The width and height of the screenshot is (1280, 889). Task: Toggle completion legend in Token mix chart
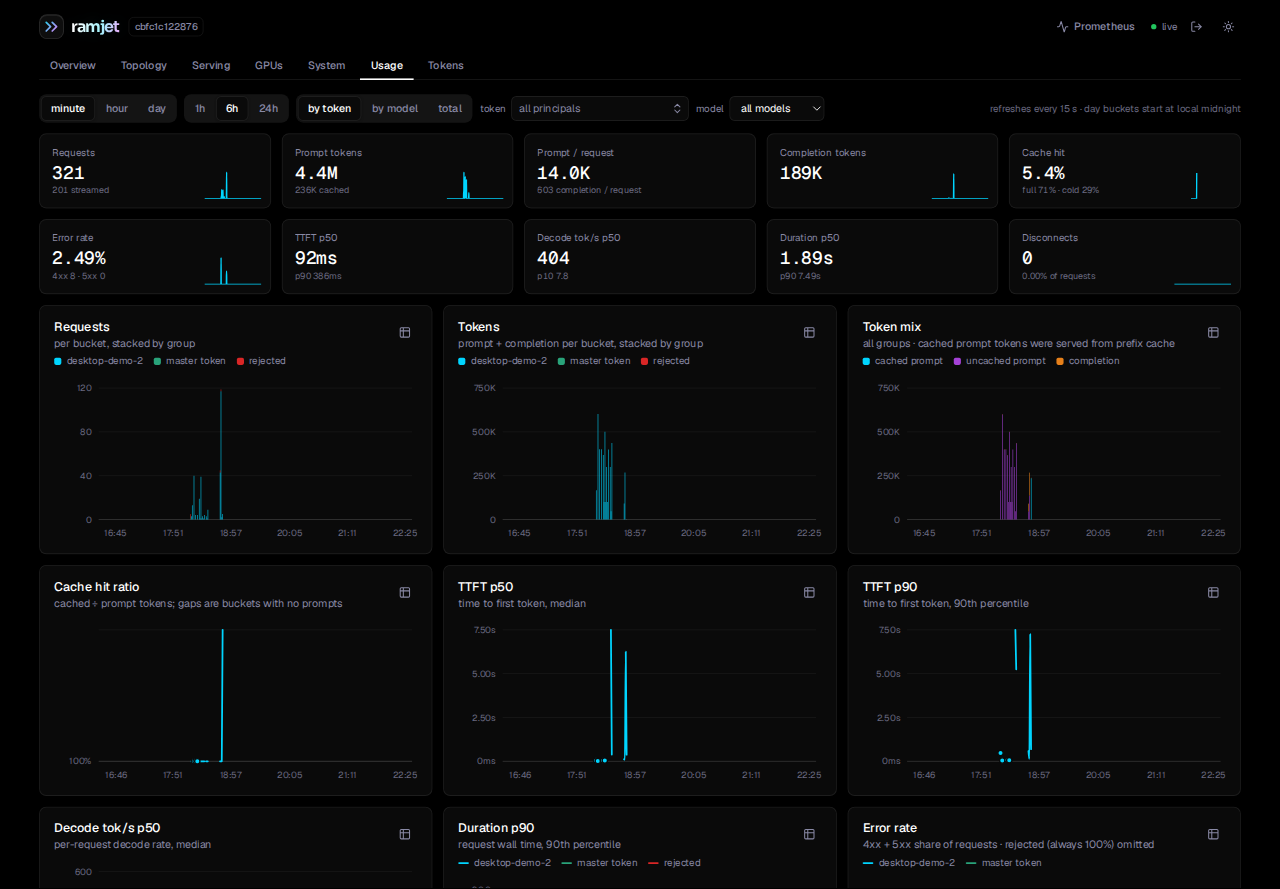[1088, 361]
